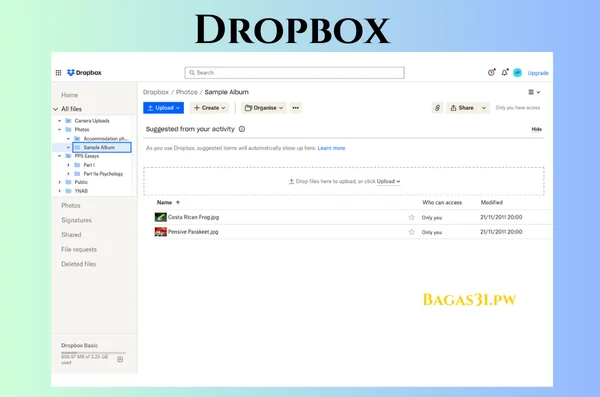Select the Part I folder

coord(89,165)
